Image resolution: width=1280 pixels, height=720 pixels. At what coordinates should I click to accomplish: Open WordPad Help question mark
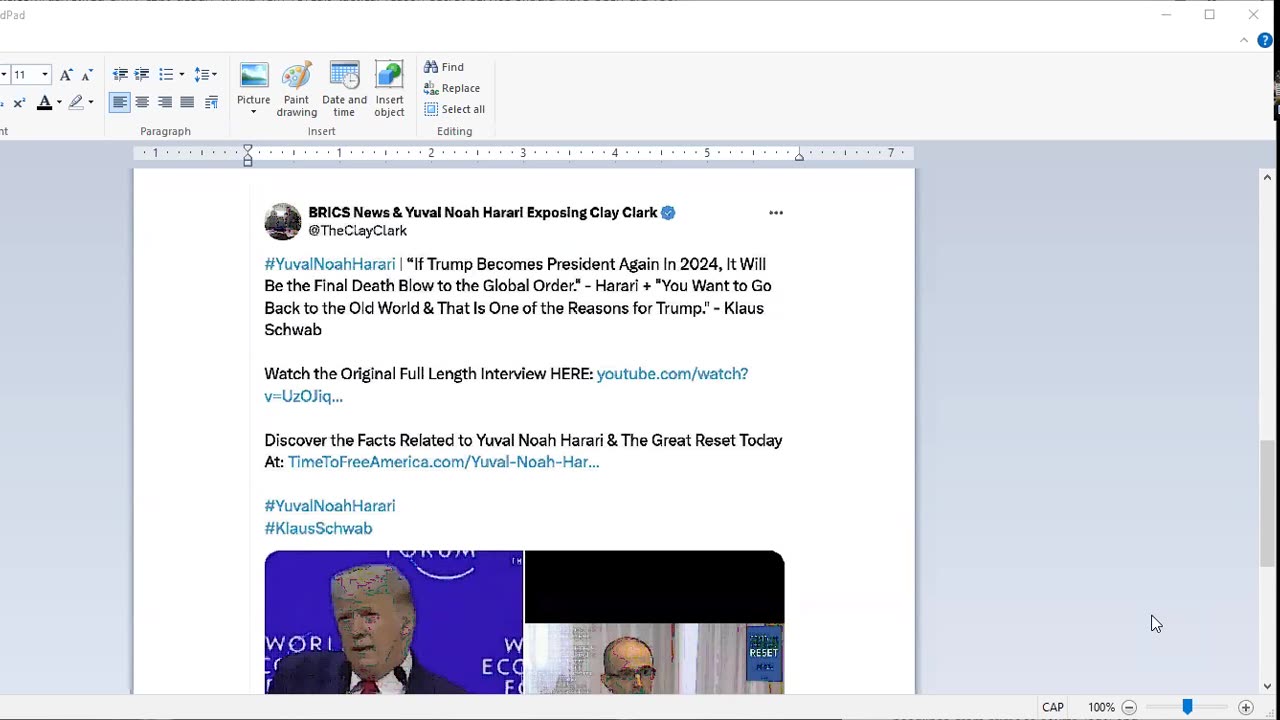pyautogui.click(x=1265, y=41)
